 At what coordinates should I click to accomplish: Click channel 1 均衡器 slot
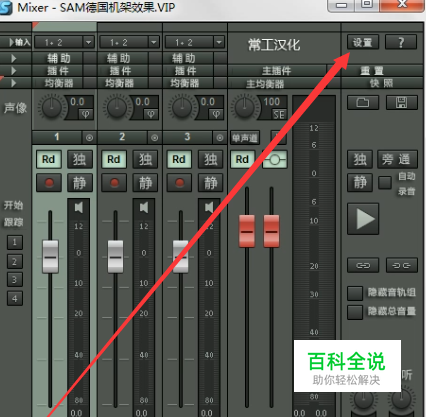click(58, 83)
